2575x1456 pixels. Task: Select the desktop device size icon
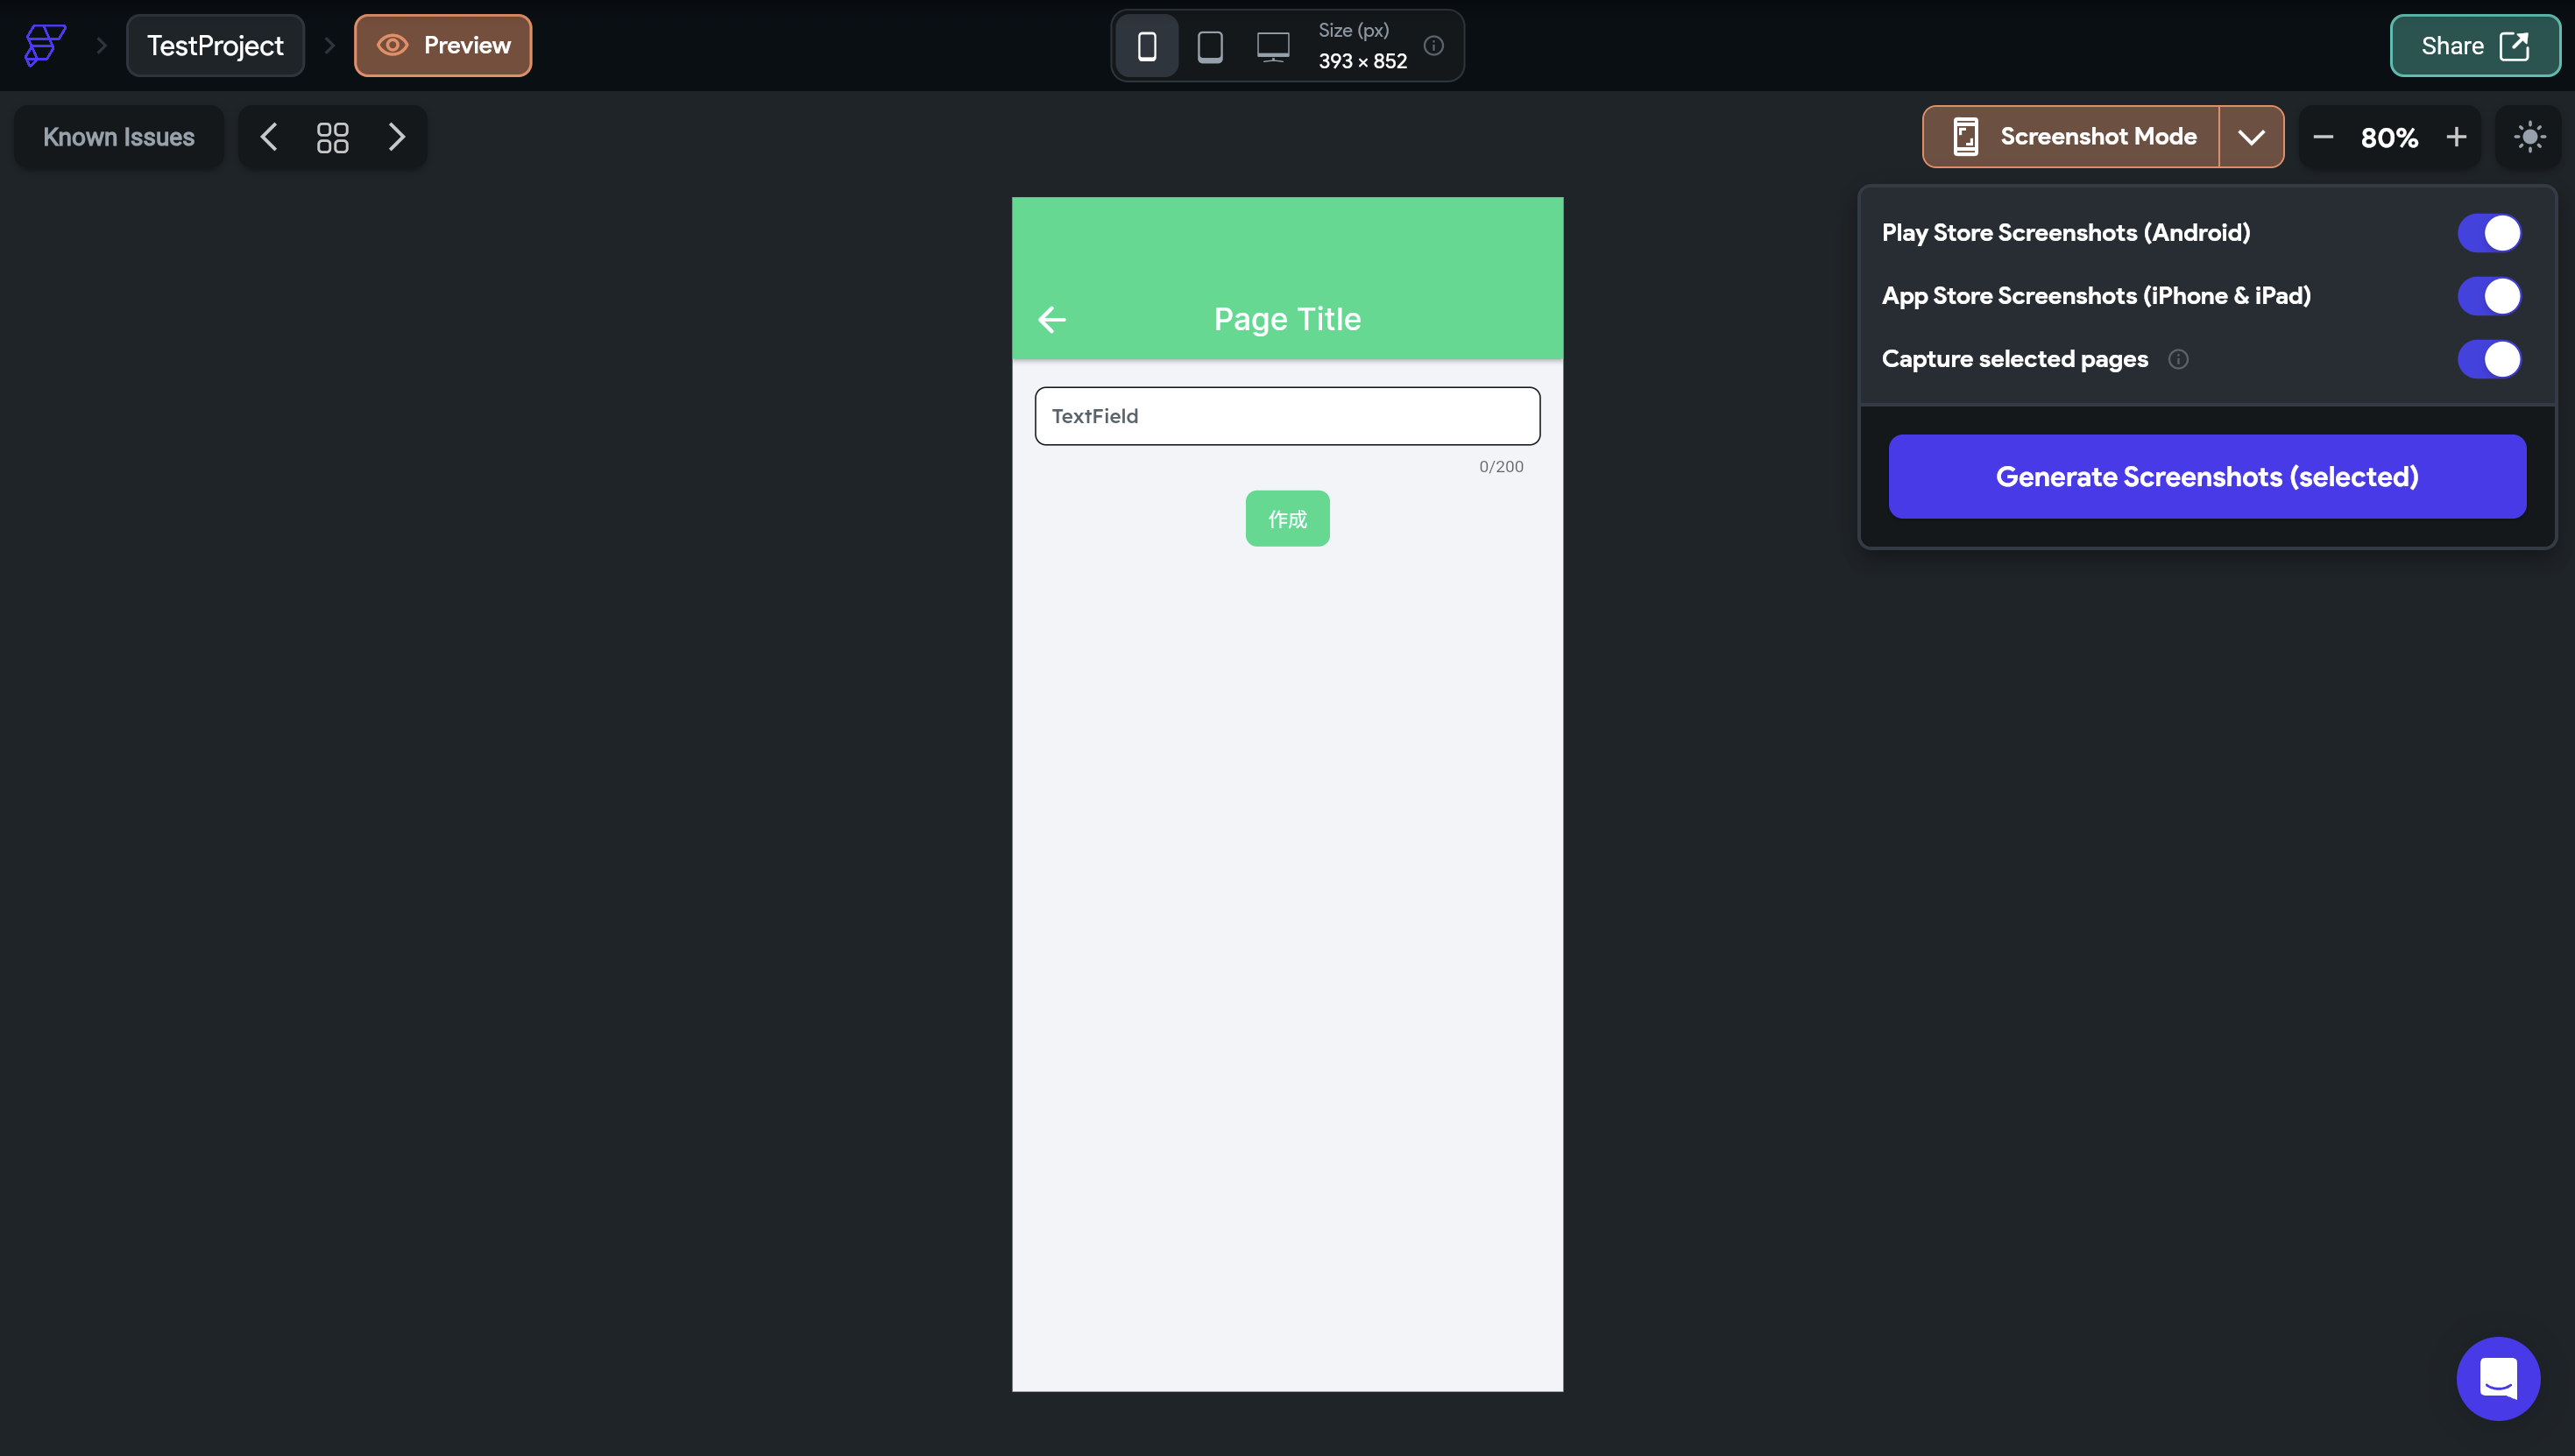[x=1273, y=46]
